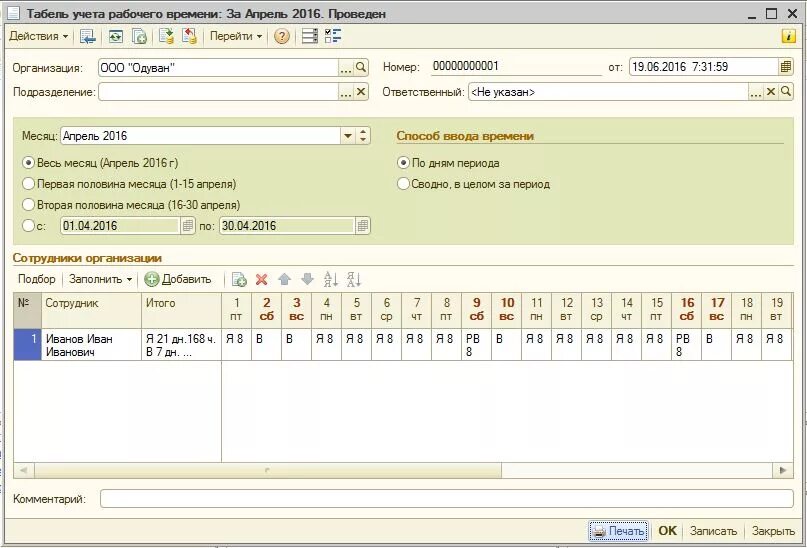807x548 pixels.
Task: Click the Добавить button
Action: point(178,279)
